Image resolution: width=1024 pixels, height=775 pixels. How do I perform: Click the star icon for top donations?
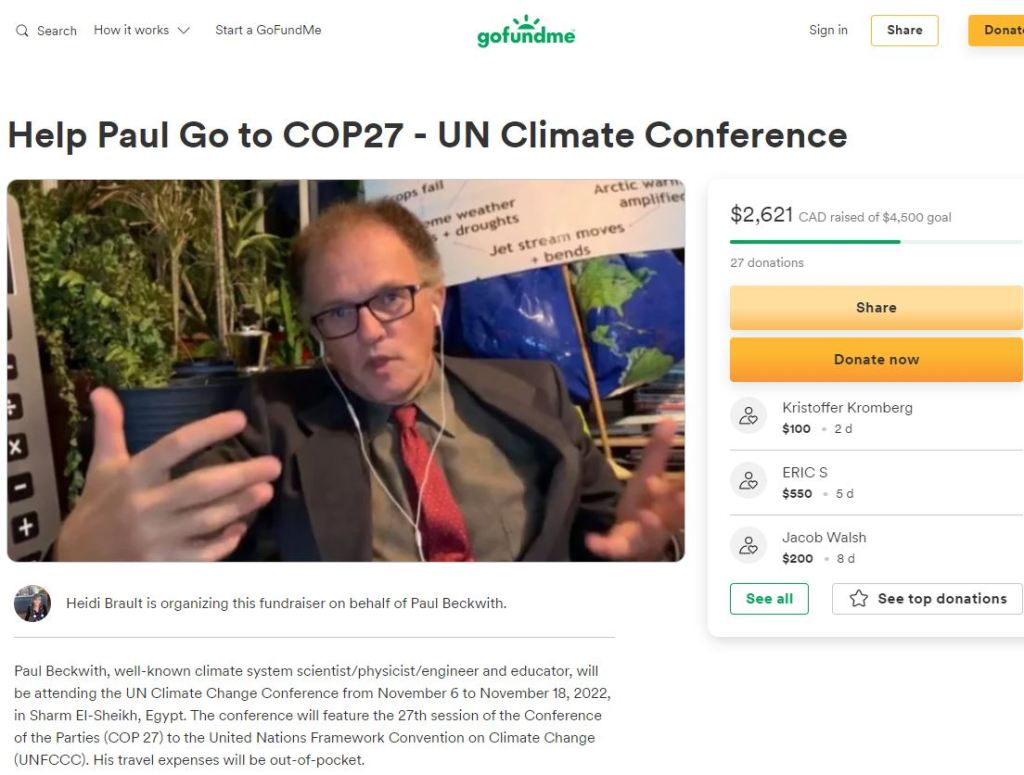(x=858, y=599)
